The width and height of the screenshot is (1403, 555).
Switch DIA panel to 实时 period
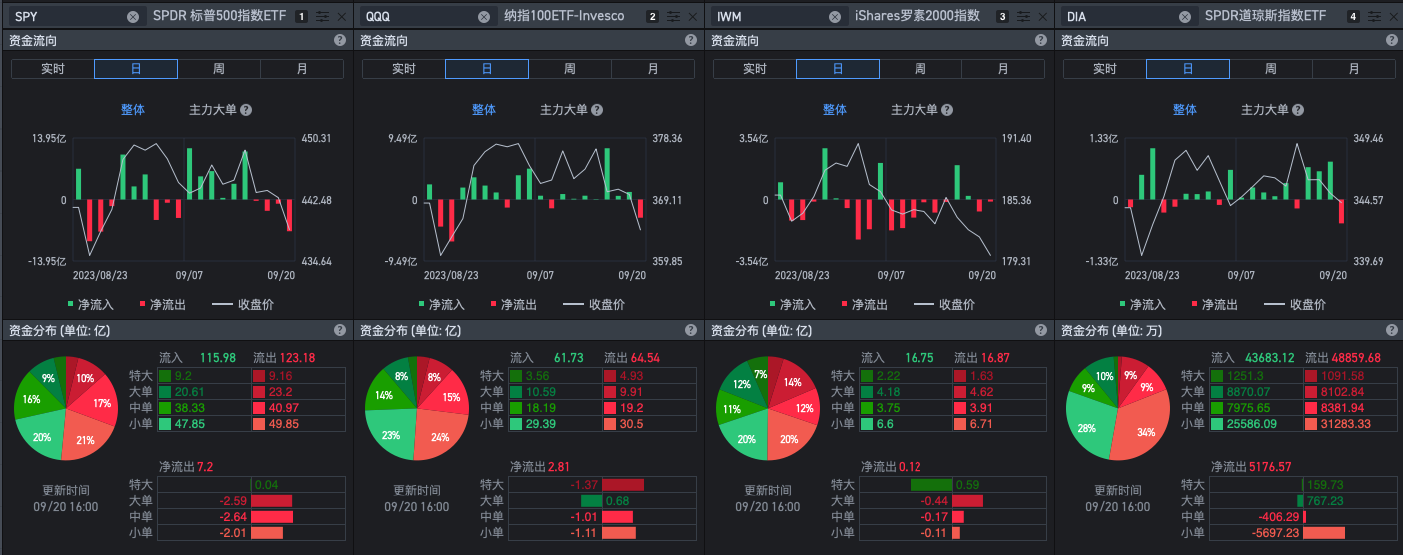coord(1105,69)
